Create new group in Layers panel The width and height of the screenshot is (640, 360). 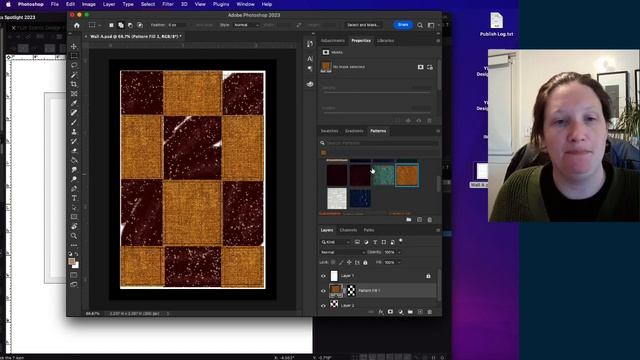410,312
